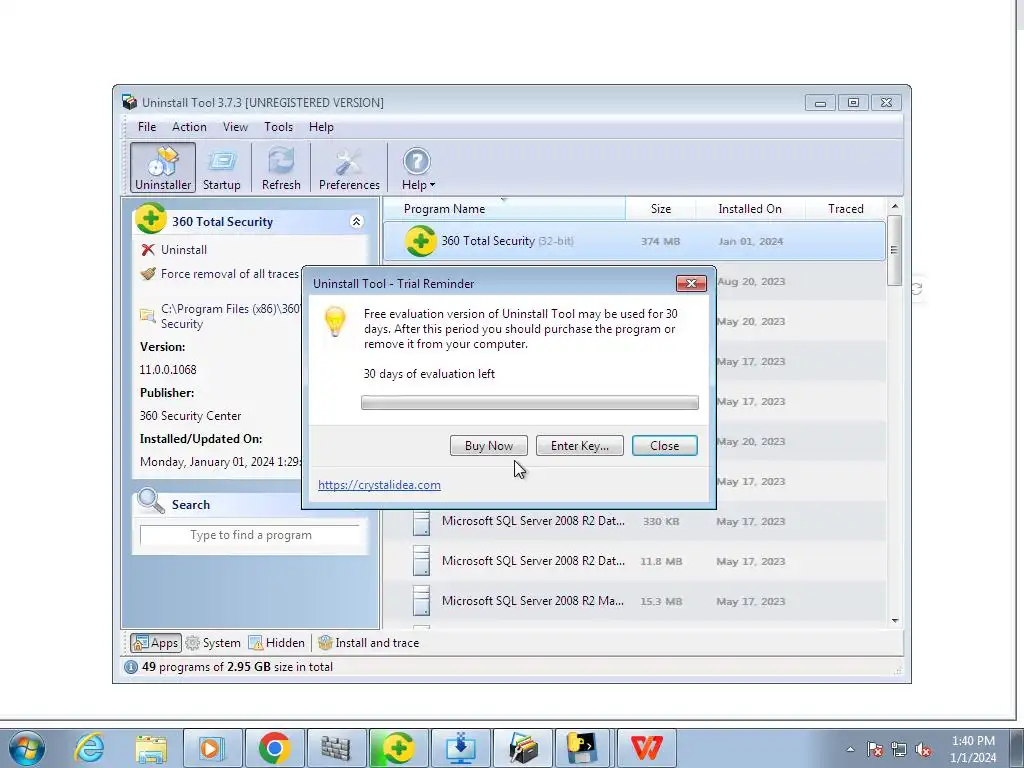This screenshot has height=768, width=1024.
Task: Open the File menu
Action: point(147,127)
